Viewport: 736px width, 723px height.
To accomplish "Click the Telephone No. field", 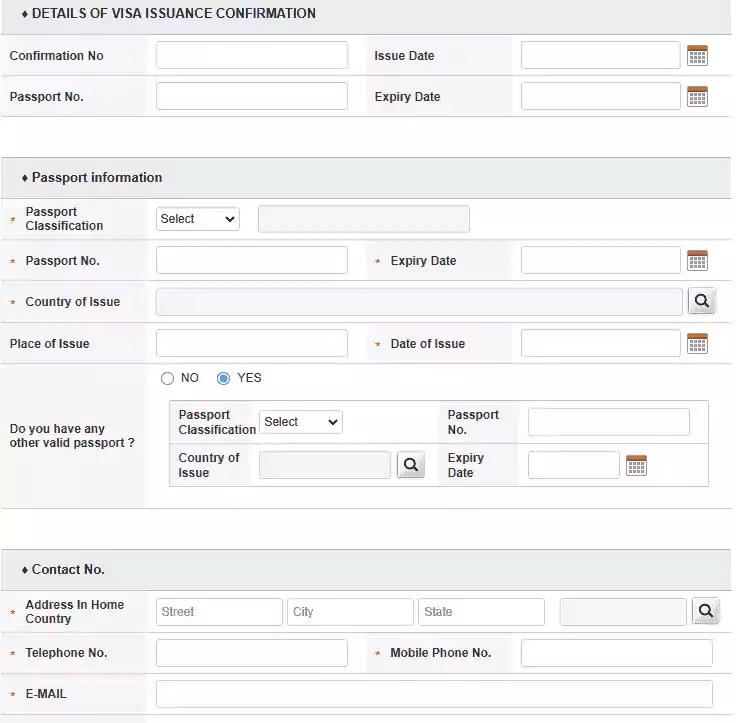I will pos(252,653).
